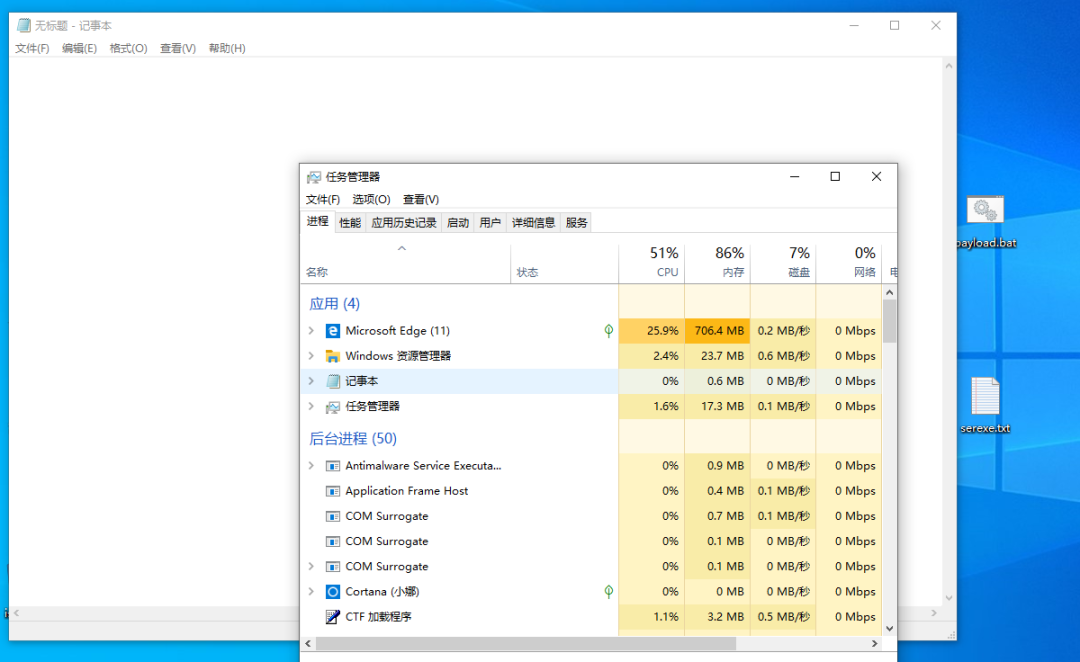
Task: Click the 应用 (4) group header
Action: pyautogui.click(x=334, y=304)
